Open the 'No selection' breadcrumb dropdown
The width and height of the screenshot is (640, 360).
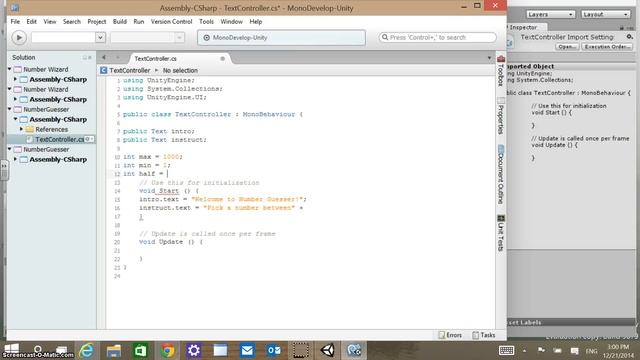(x=180, y=71)
